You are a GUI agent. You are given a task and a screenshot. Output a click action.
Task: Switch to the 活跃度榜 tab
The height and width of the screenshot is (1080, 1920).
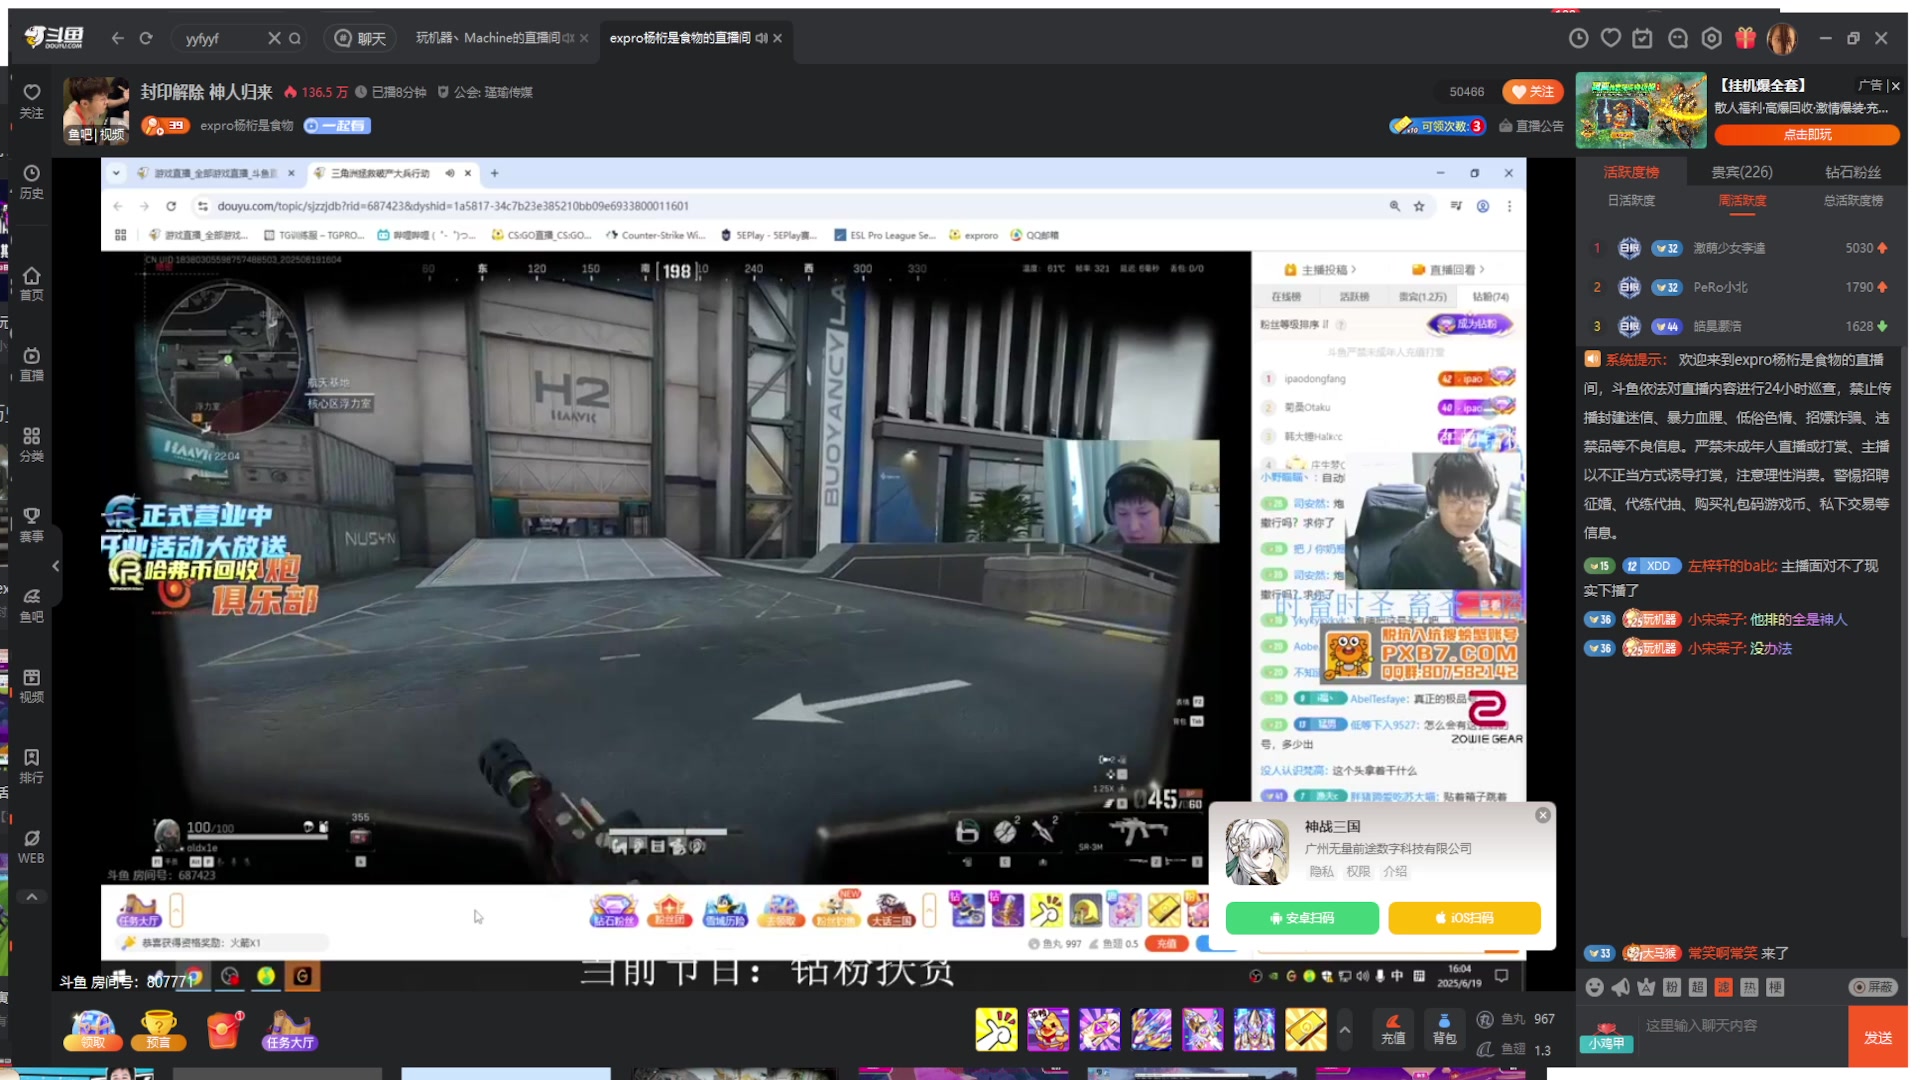point(1631,172)
